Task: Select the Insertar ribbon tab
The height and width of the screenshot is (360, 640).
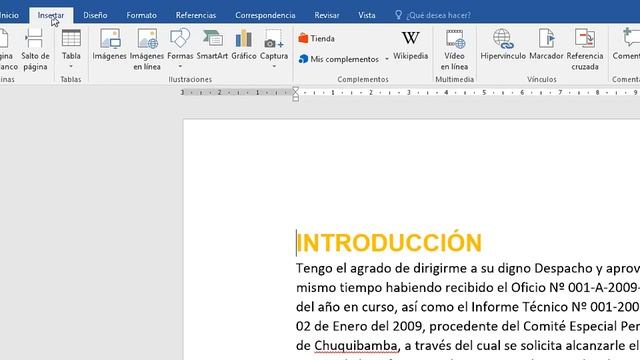Action: click(51, 15)
